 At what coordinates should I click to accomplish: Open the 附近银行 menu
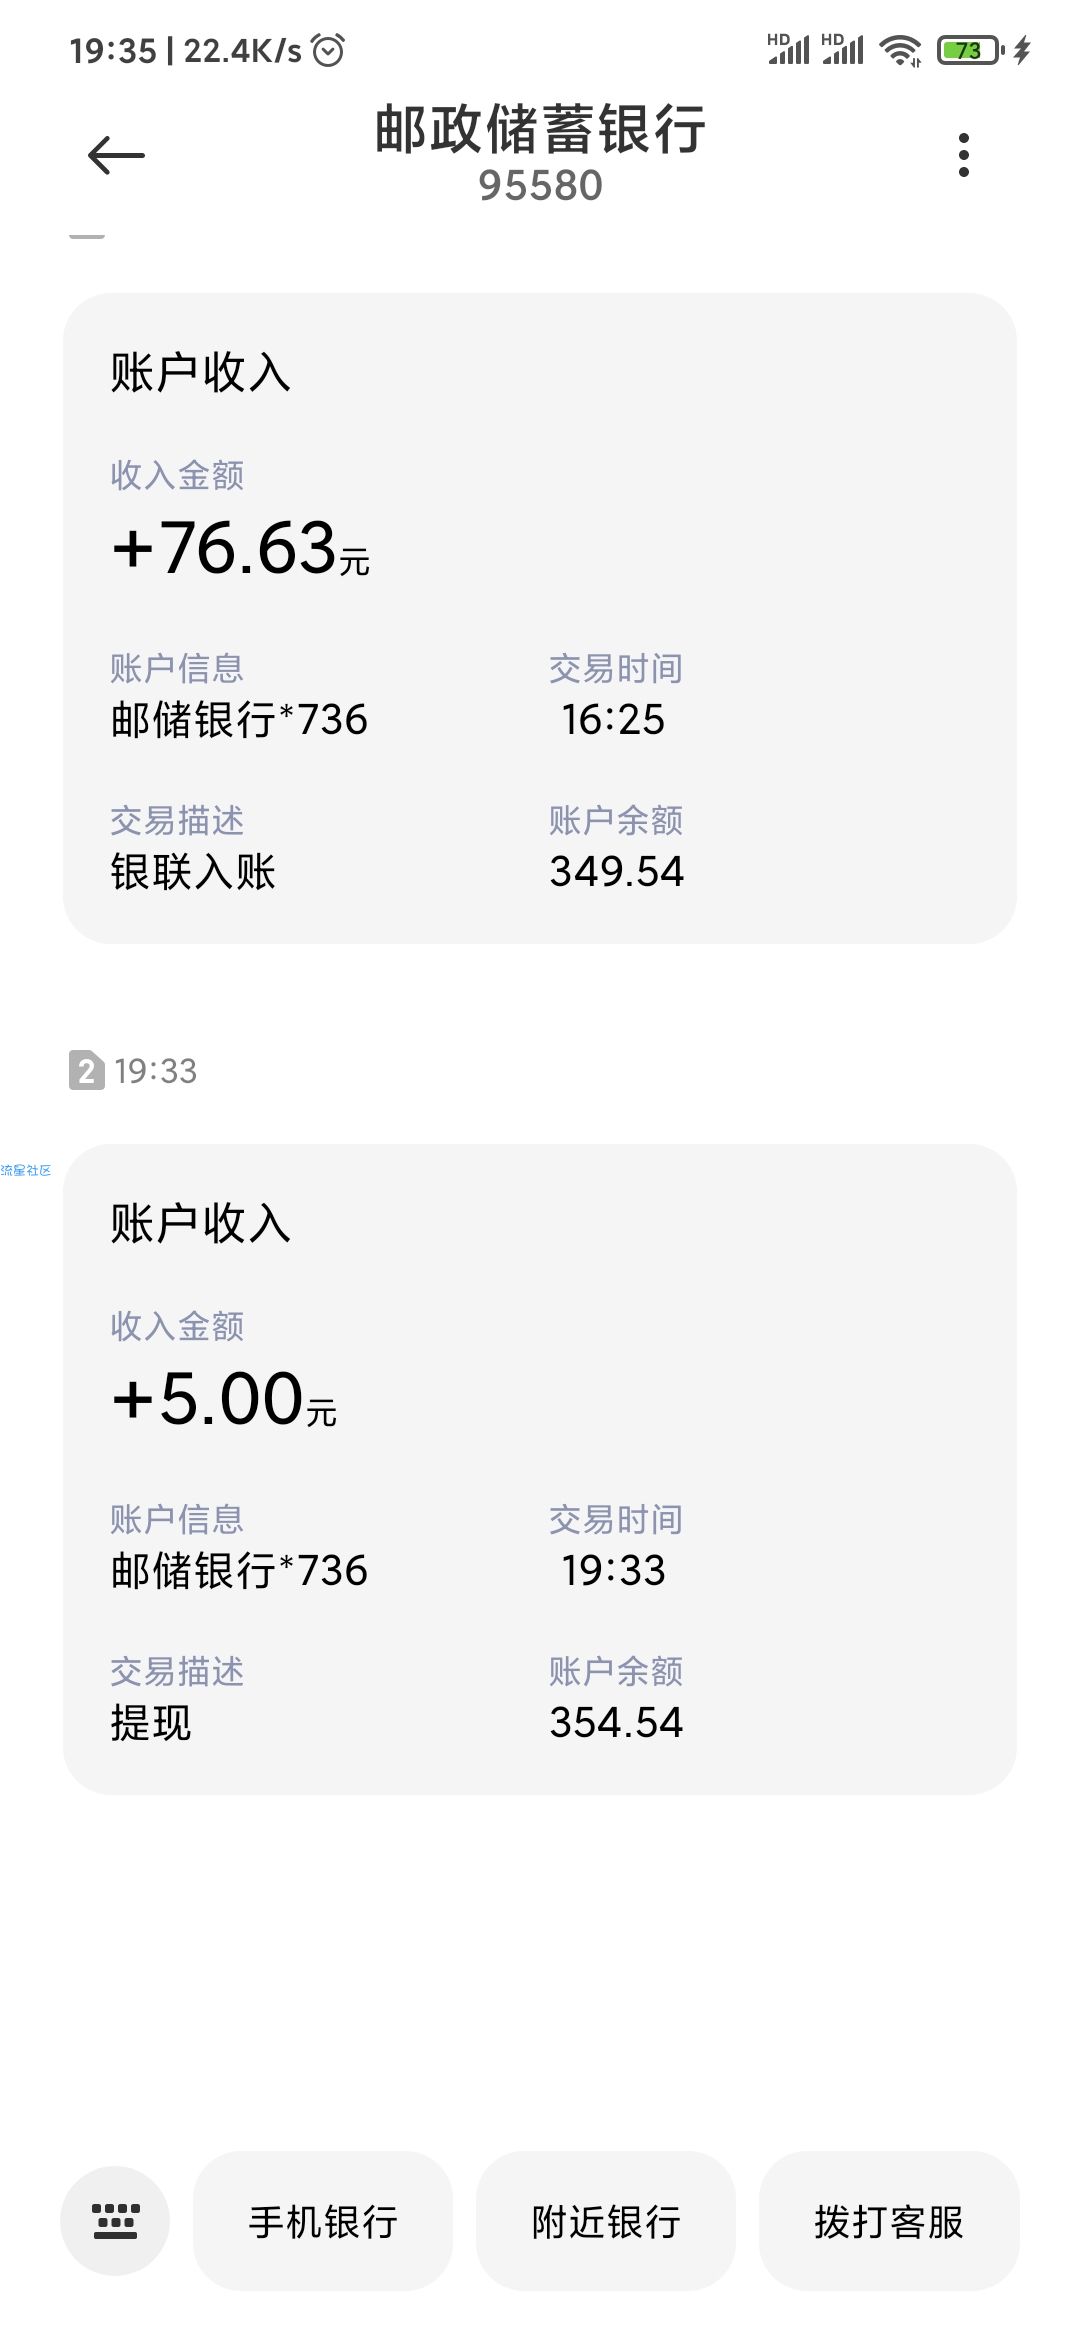click(606, 2221)
